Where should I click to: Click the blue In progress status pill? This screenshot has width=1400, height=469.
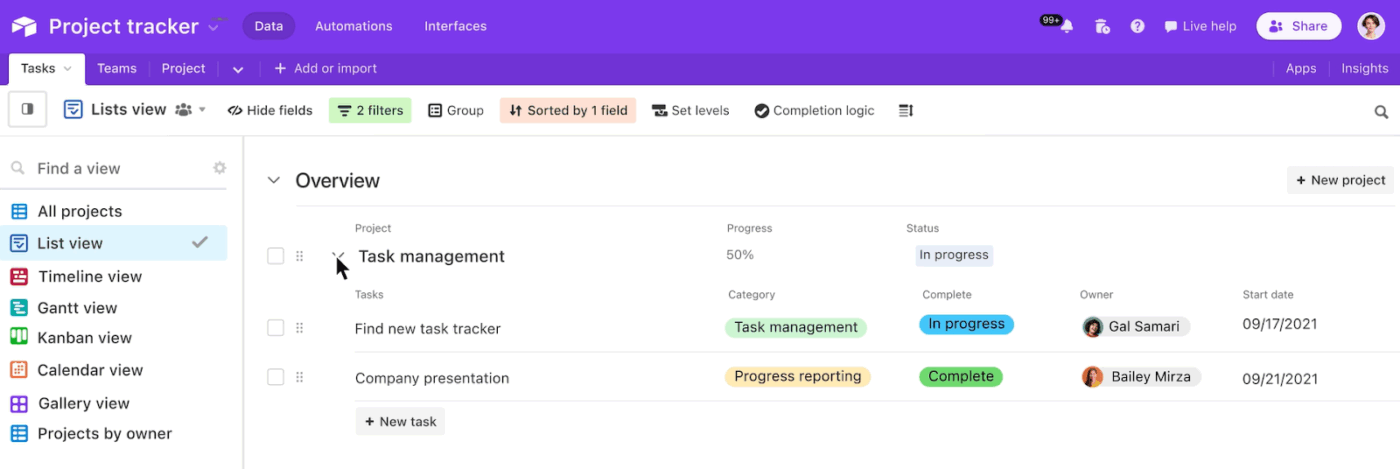[966, 324]
